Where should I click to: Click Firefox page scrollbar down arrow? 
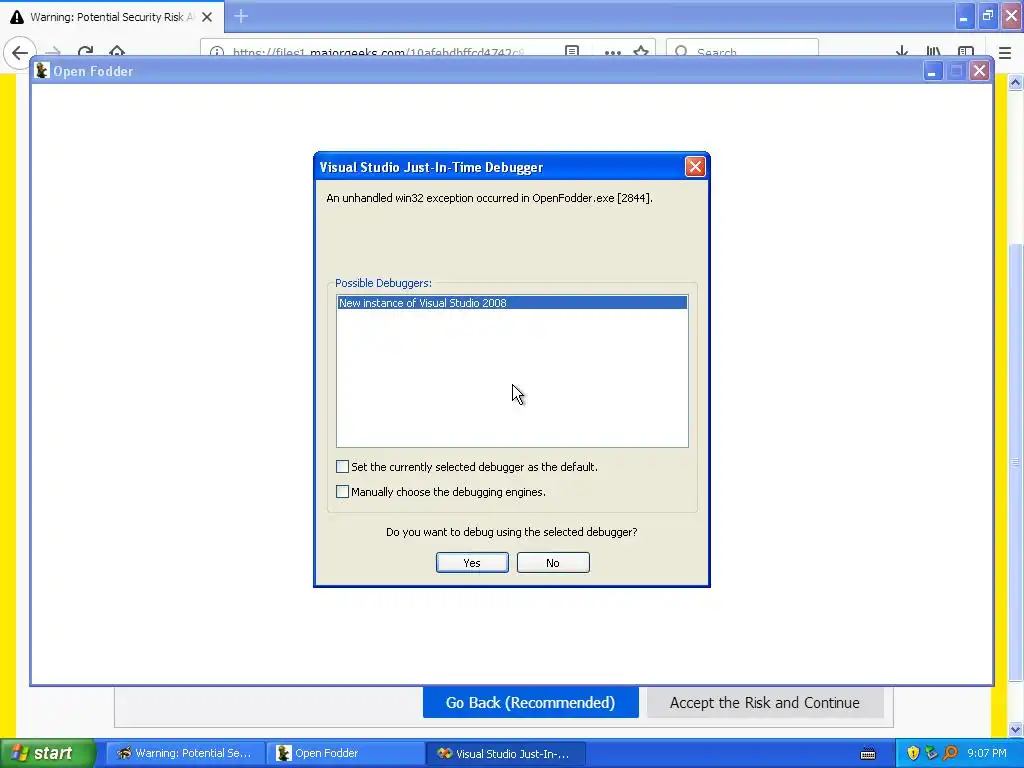1015,729
